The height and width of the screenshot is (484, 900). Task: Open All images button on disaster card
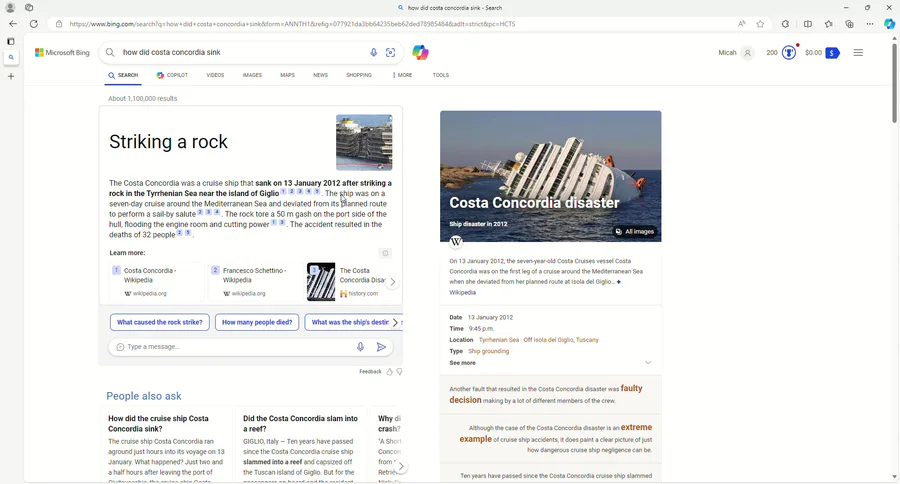coord(635,231)
